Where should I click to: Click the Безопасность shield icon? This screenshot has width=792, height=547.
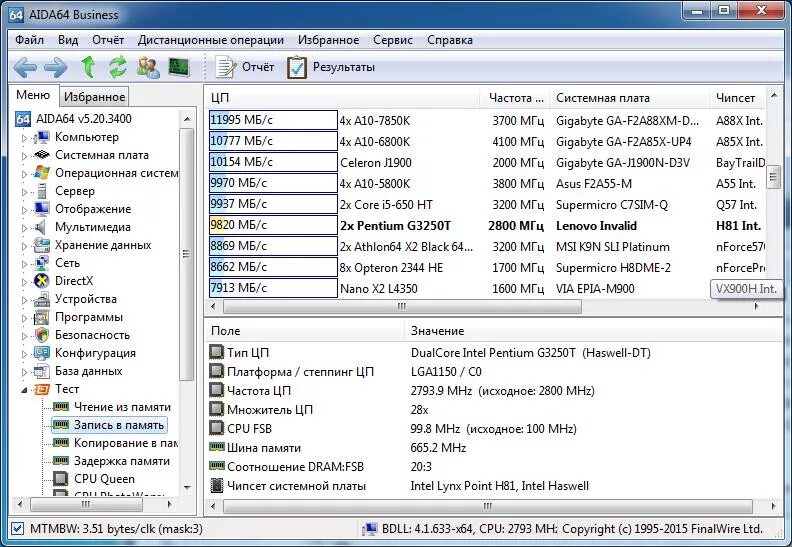tap(42, 335)
